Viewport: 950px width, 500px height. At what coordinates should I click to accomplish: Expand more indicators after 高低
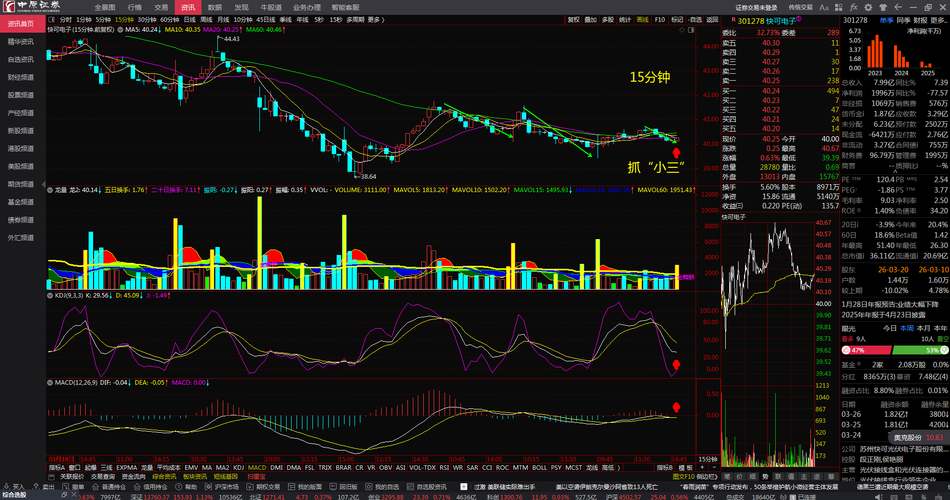618,467
